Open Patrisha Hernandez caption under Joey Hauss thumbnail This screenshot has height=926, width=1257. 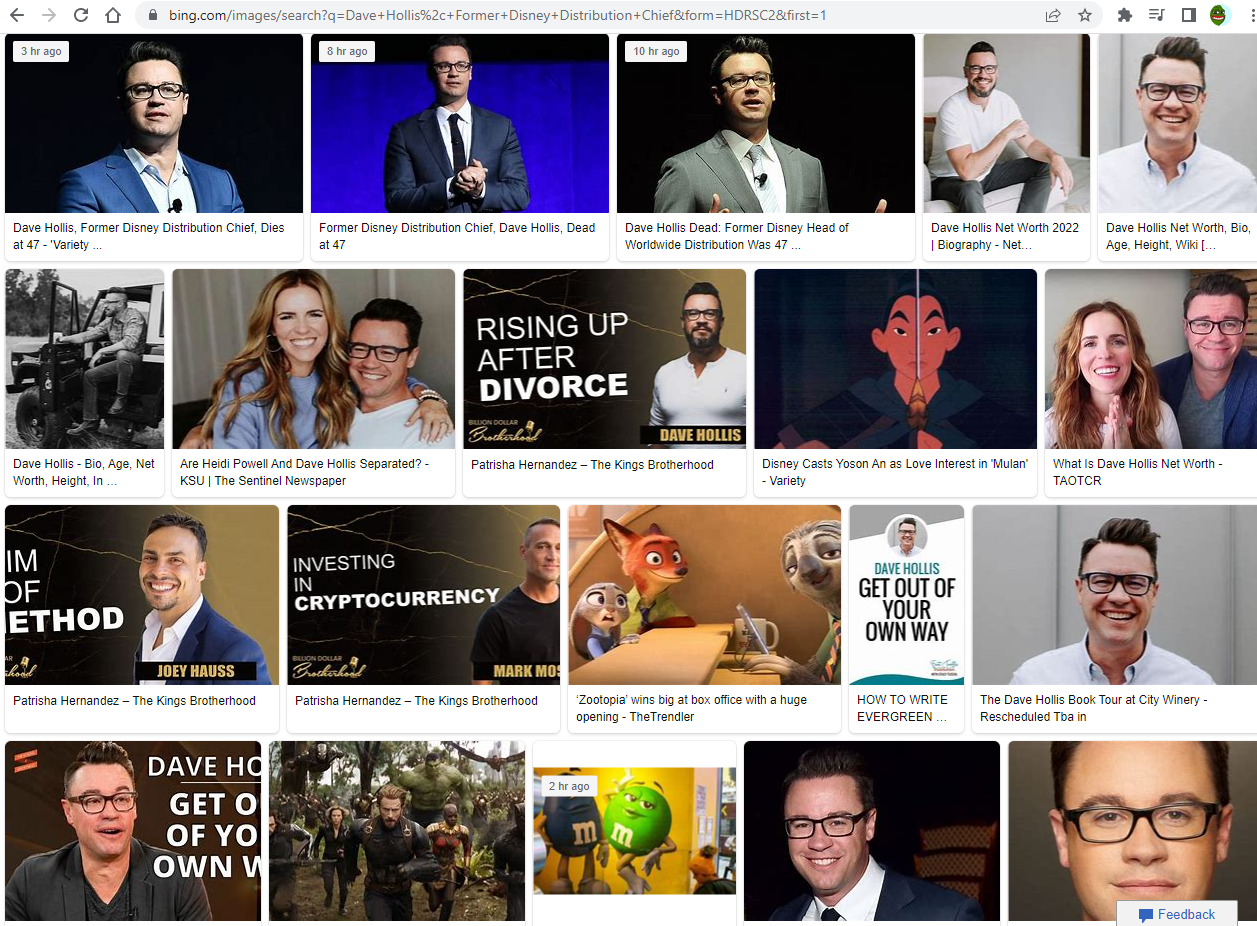point(134,701)
